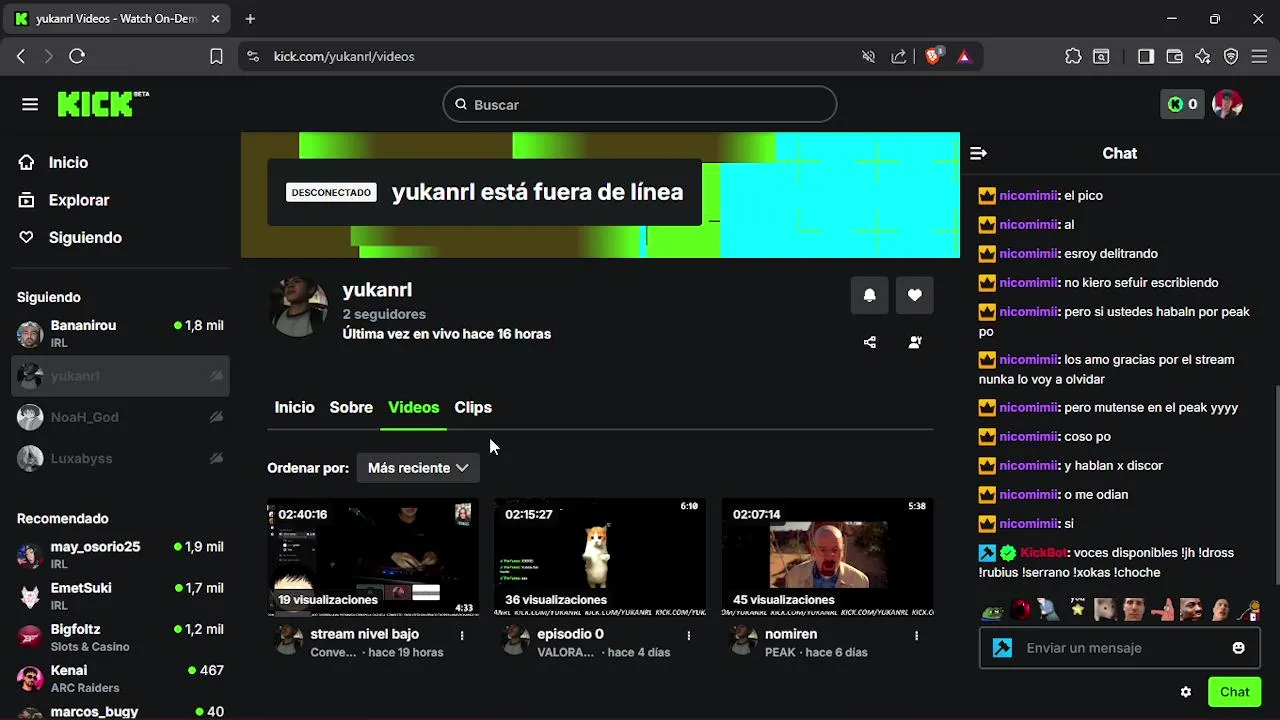Share the yukanrl channel
Viewport: 1280px width, 720px height.
(870, 342)
